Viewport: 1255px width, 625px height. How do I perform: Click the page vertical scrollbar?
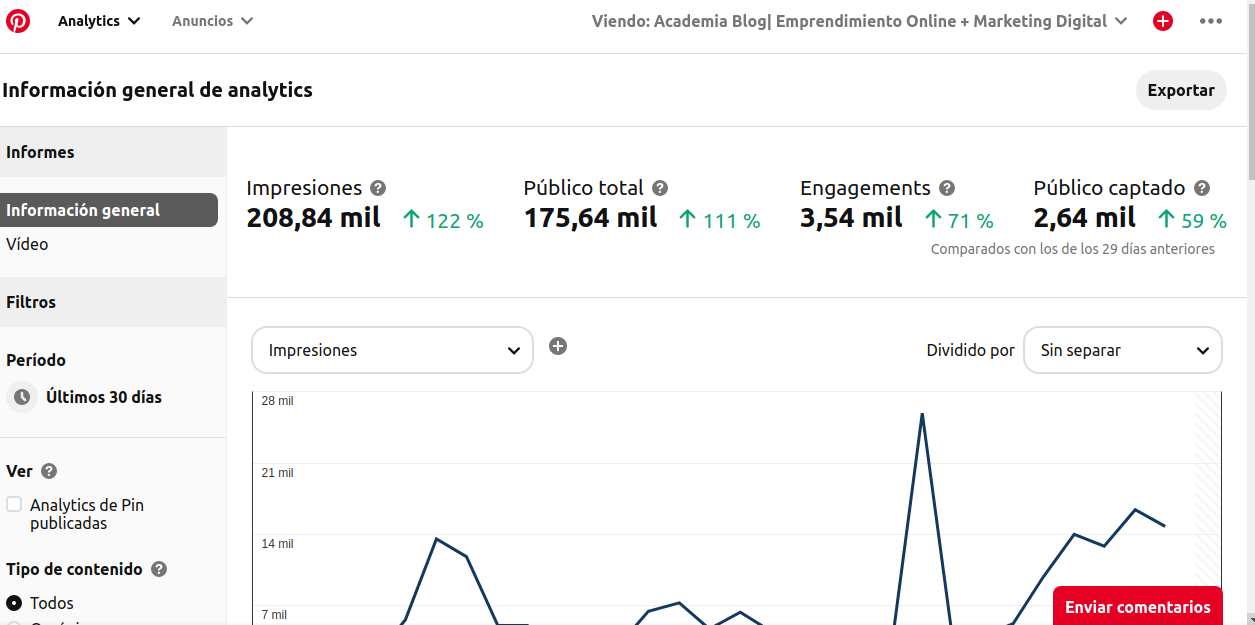1250,90
